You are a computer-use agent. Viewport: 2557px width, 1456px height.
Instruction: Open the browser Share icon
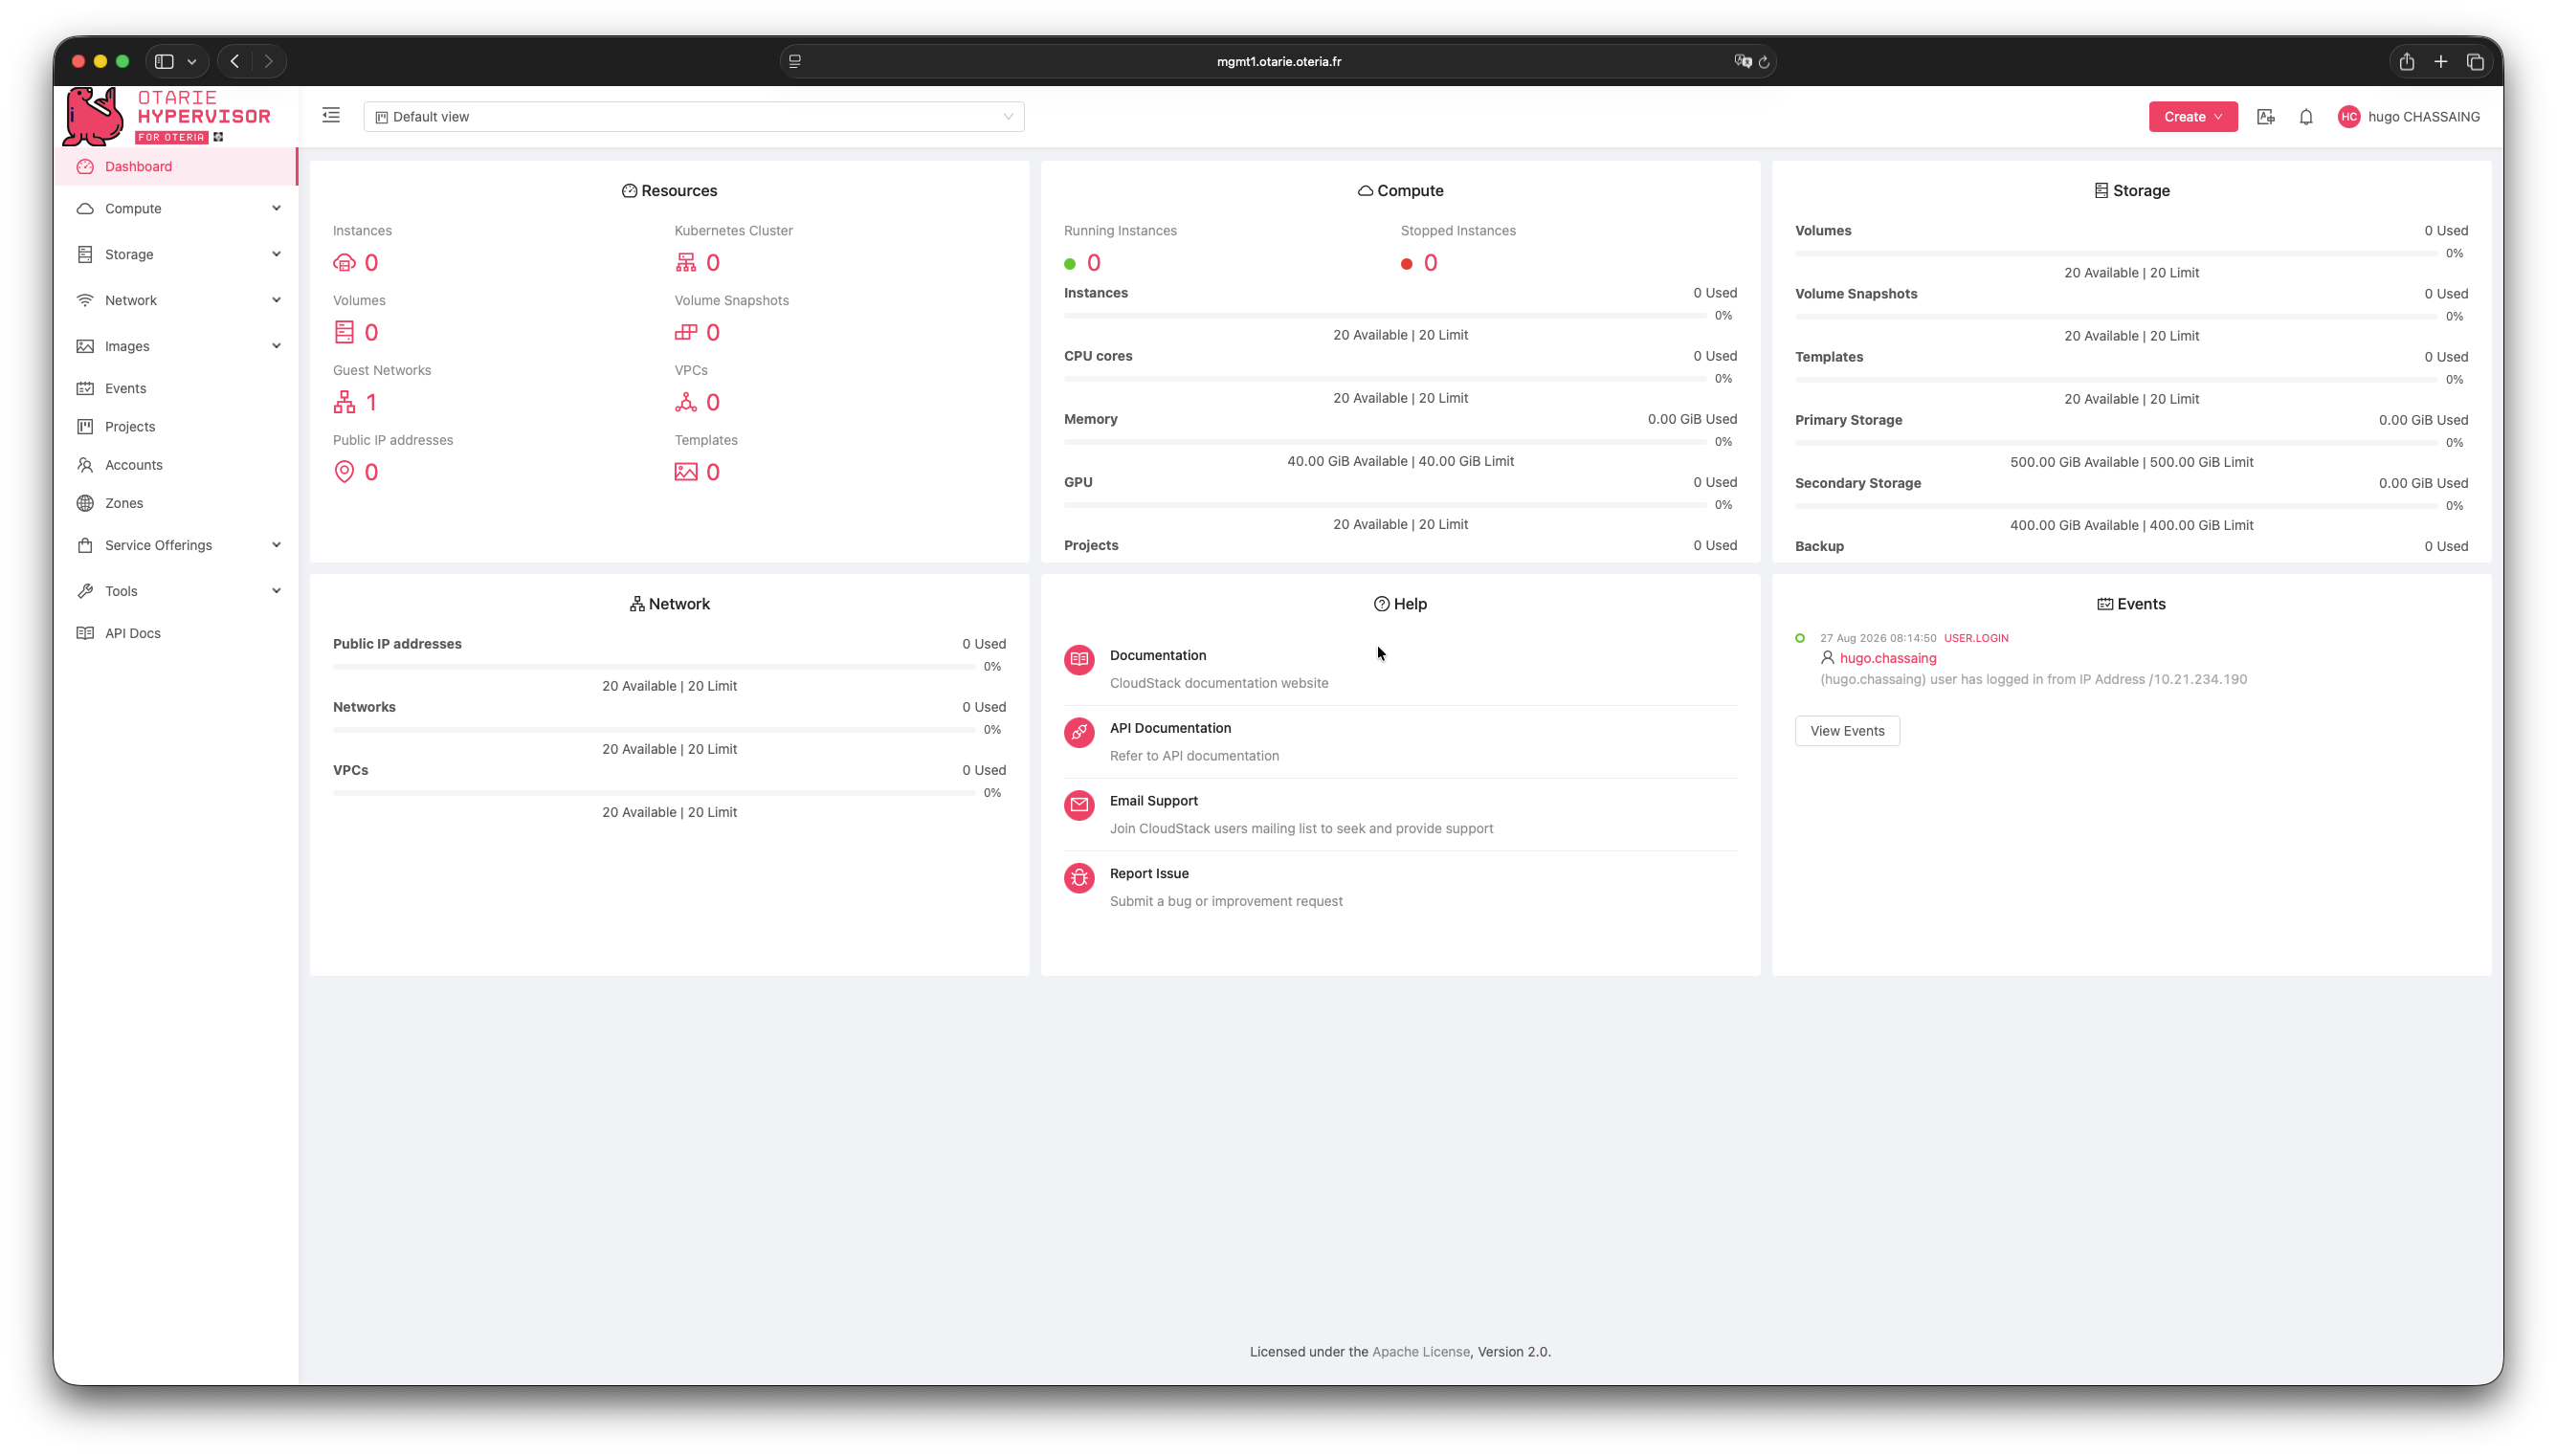click(2407, 62)
